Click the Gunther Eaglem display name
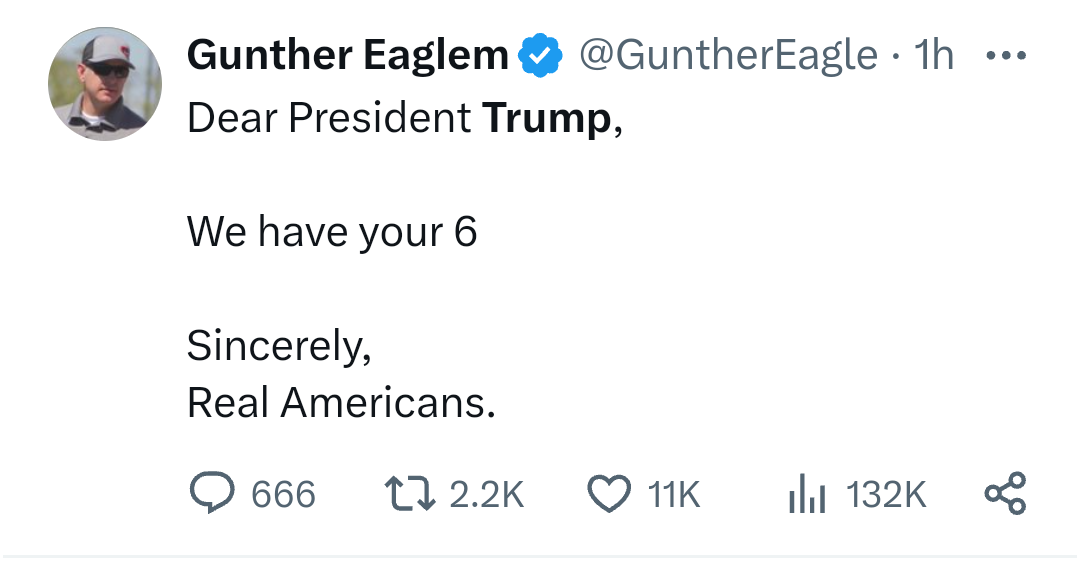 pyautogui.click(x=348, y=56)
